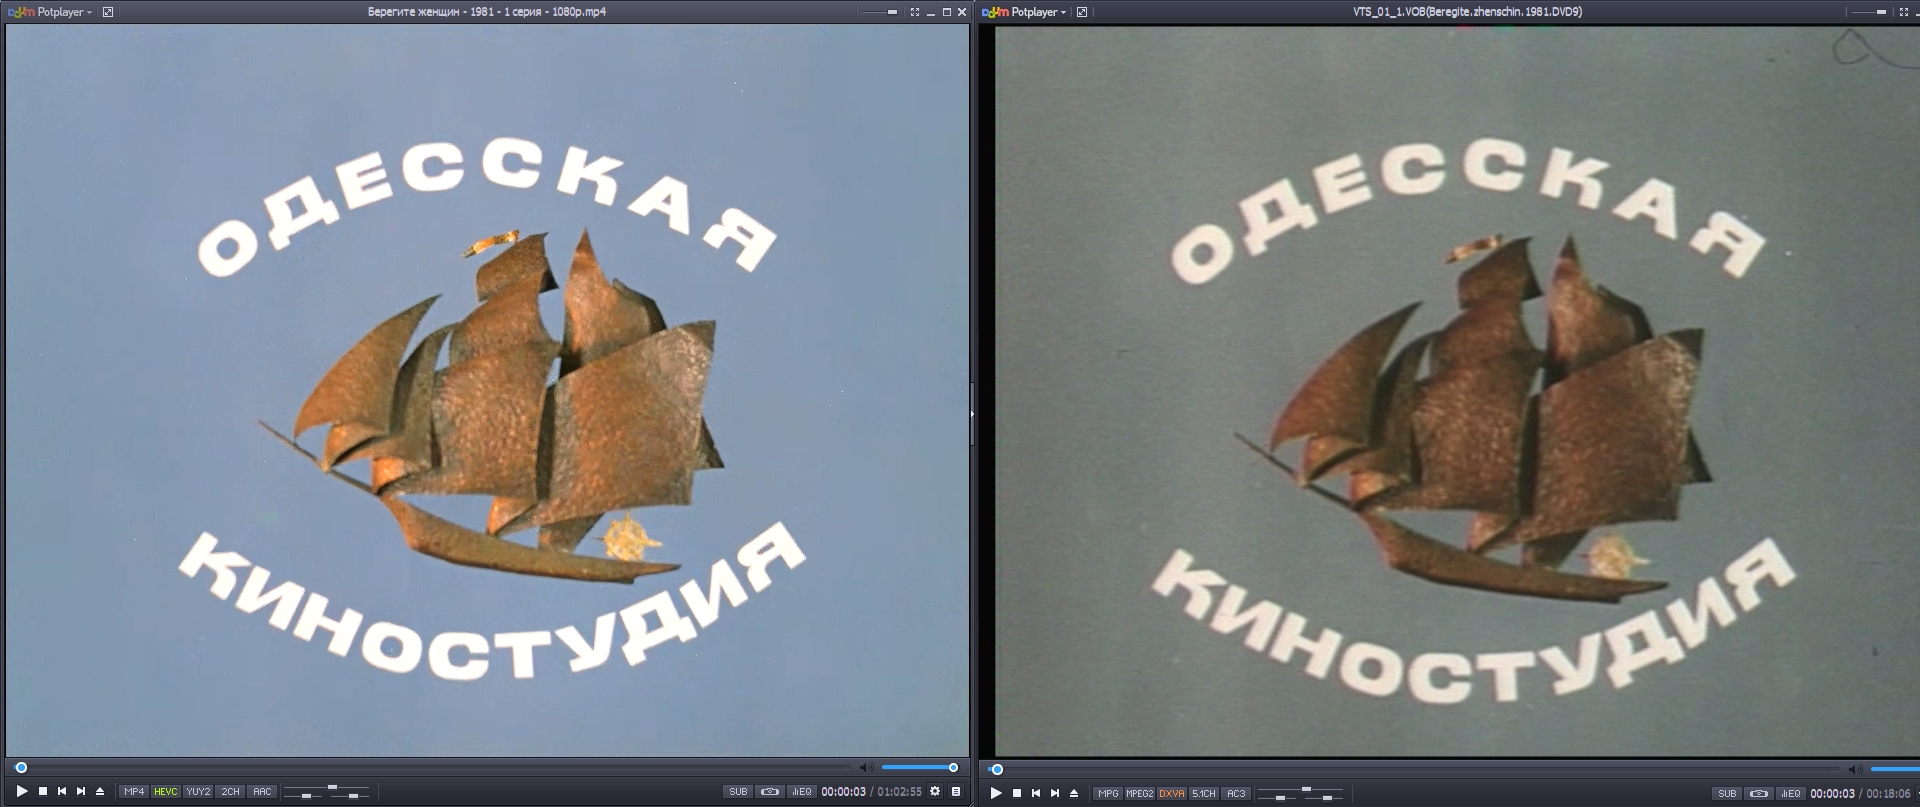The height and width of the screenshot is (807, 1920).
Task: Open the EQ control panel in left player
Action: coord(801,791)
